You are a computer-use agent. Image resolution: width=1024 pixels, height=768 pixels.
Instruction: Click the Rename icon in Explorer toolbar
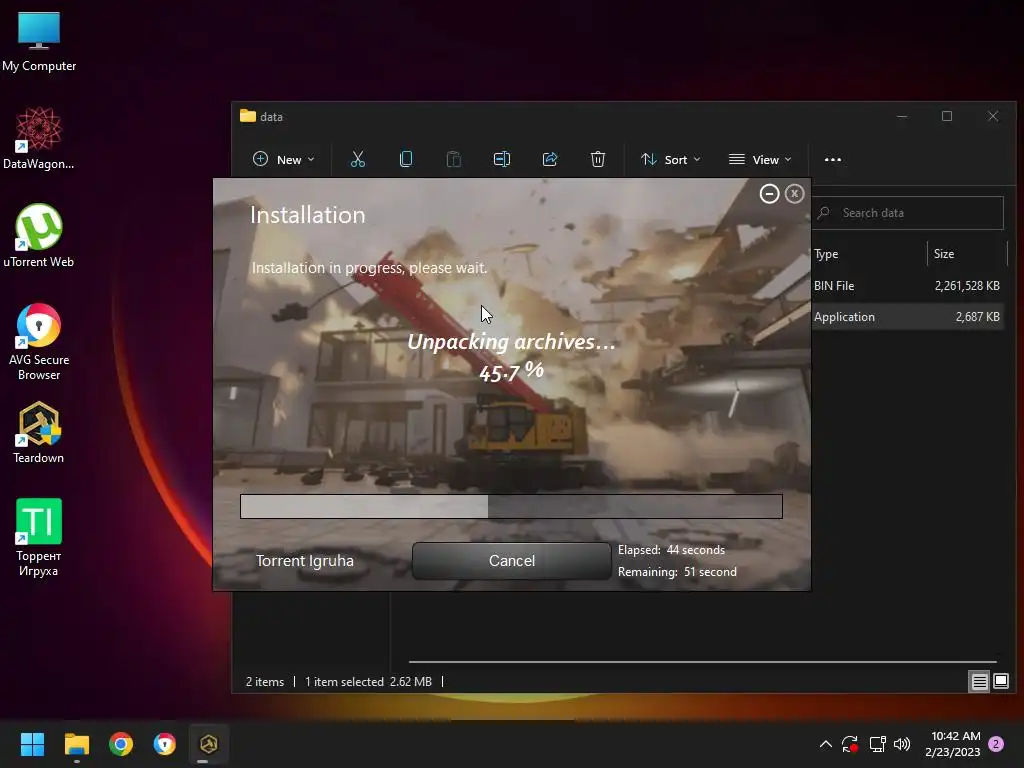click(502, 159)
